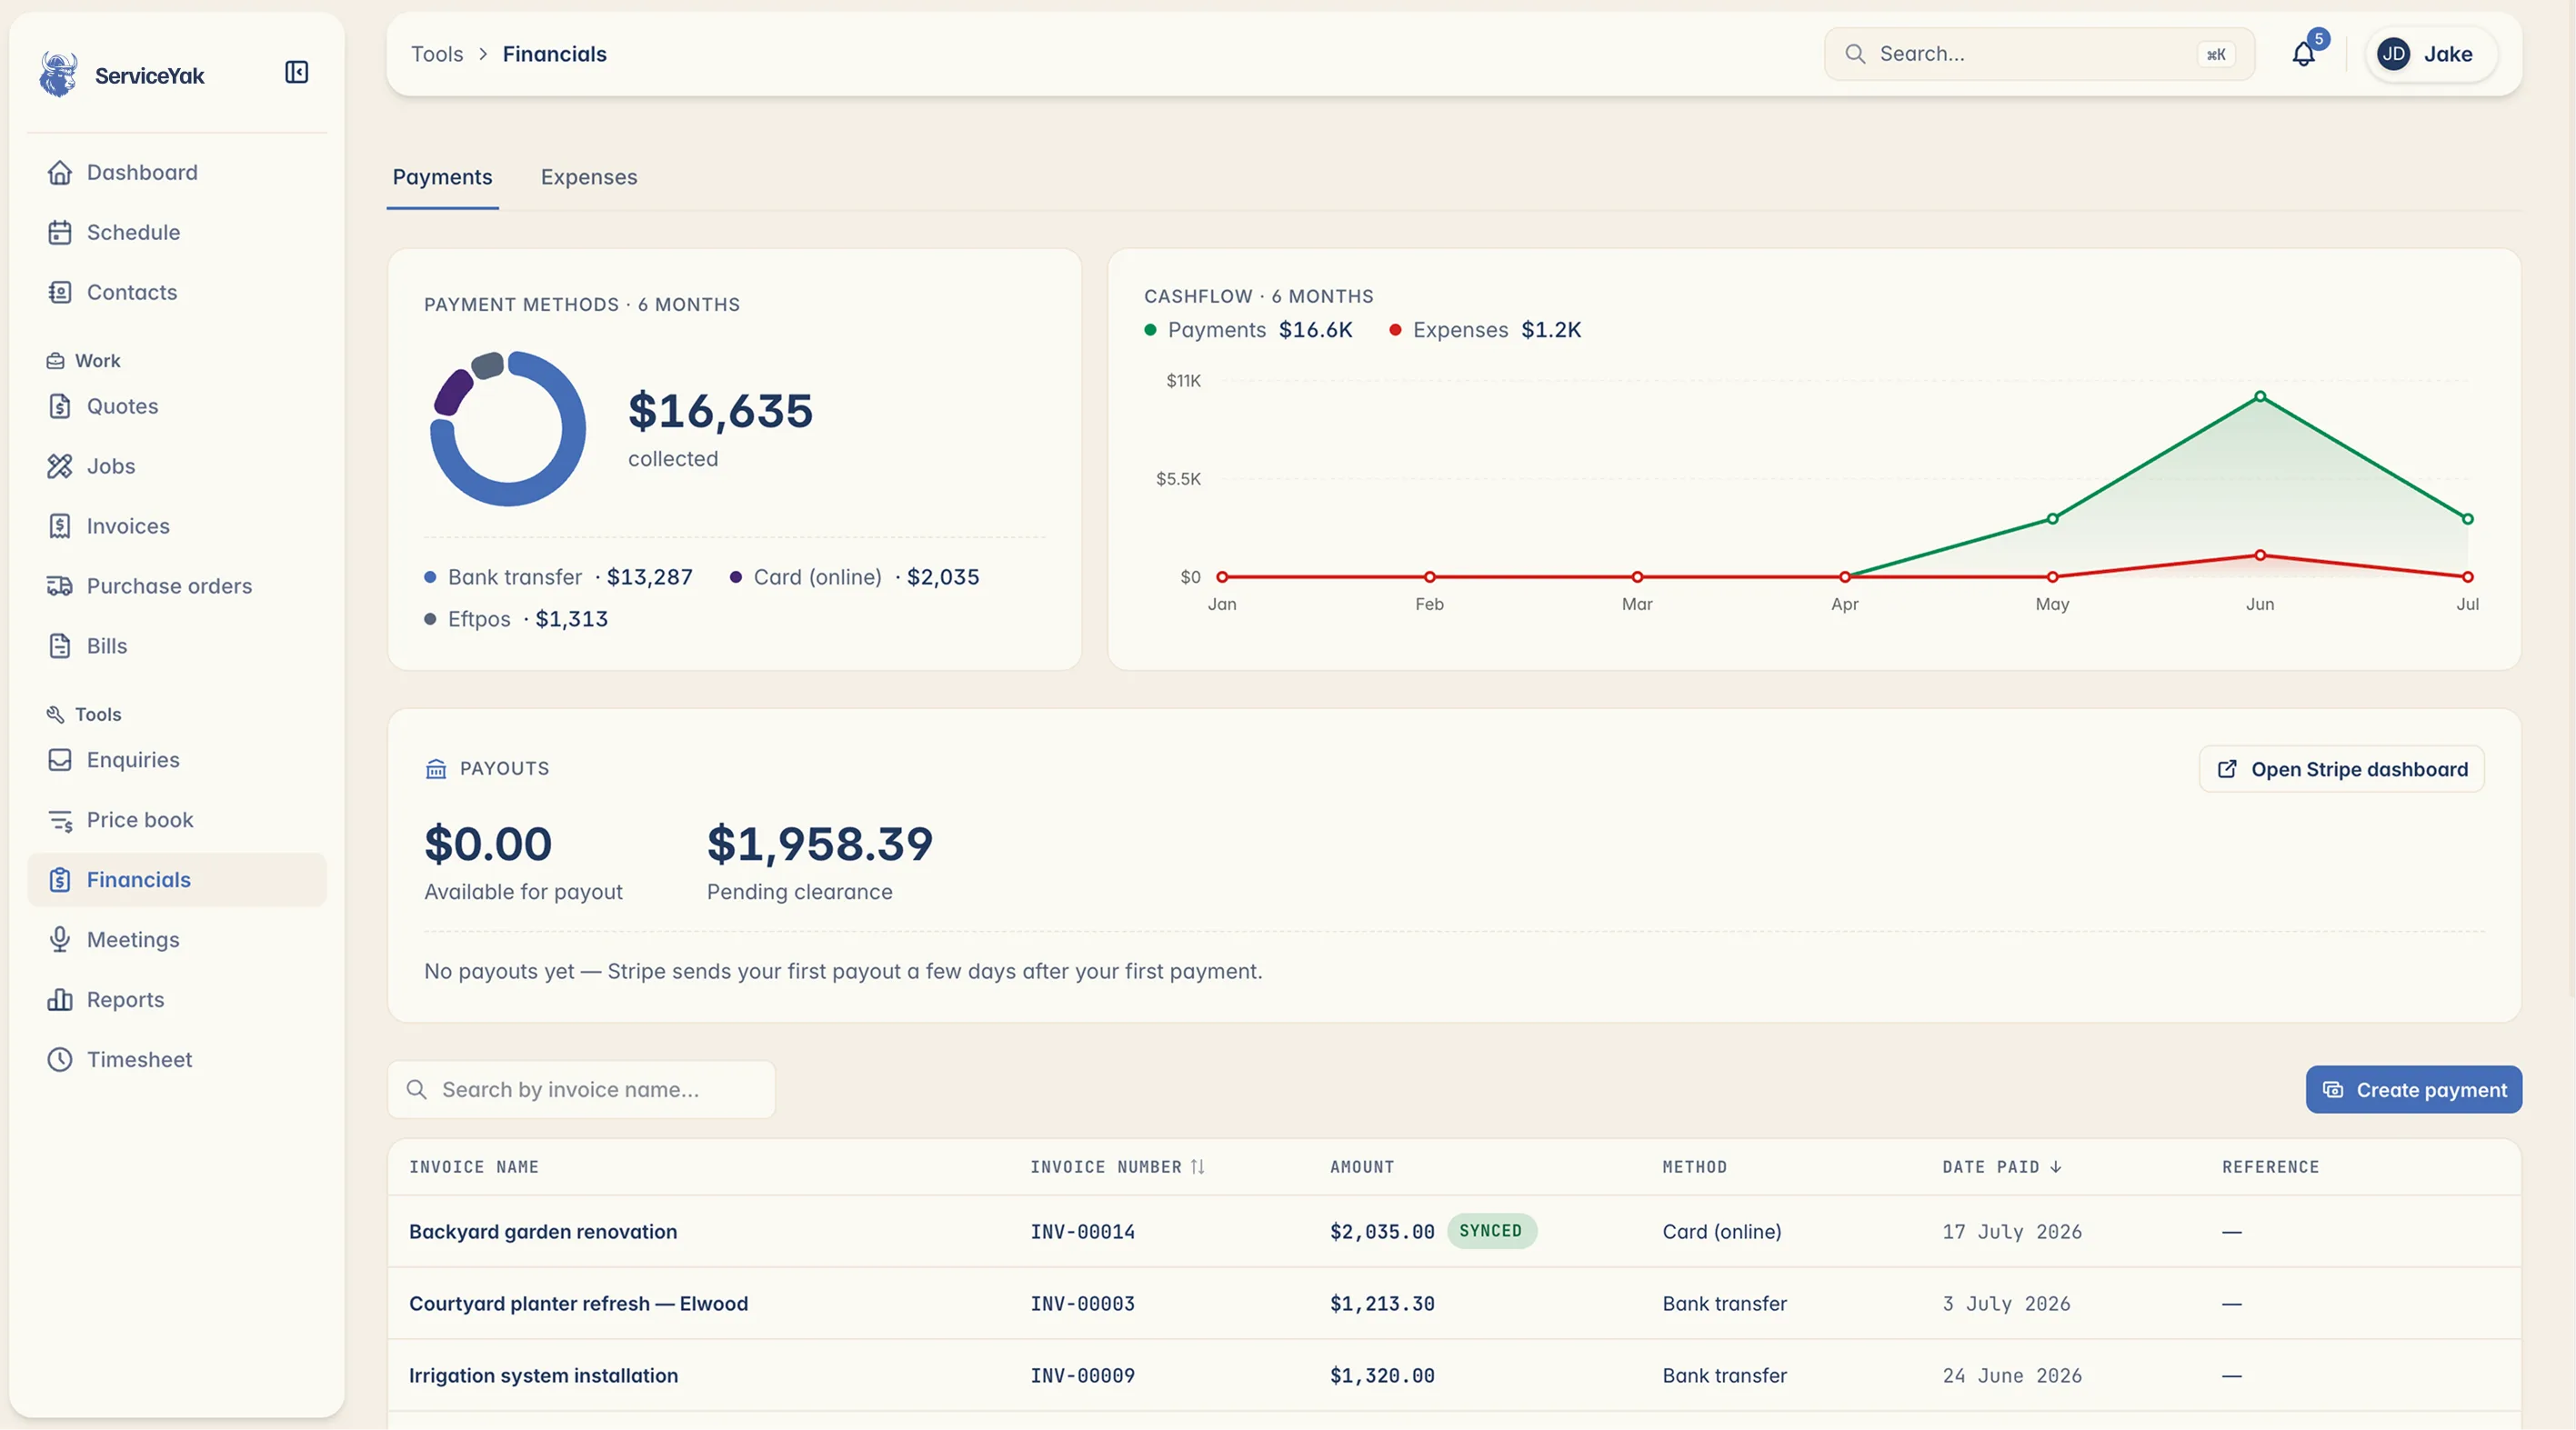Click the Invoice Name column header

[x=474, y=1167]
